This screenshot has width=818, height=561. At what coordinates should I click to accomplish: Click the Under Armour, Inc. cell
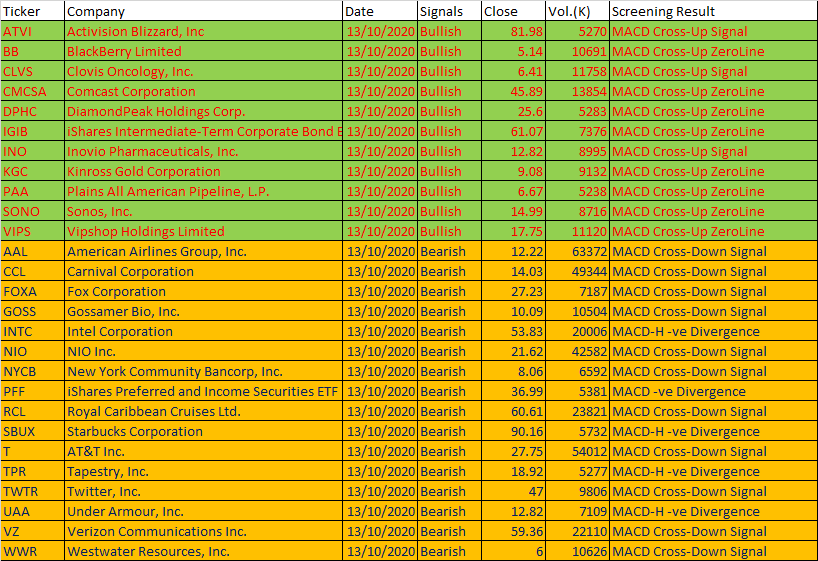(x=203, y=511)
